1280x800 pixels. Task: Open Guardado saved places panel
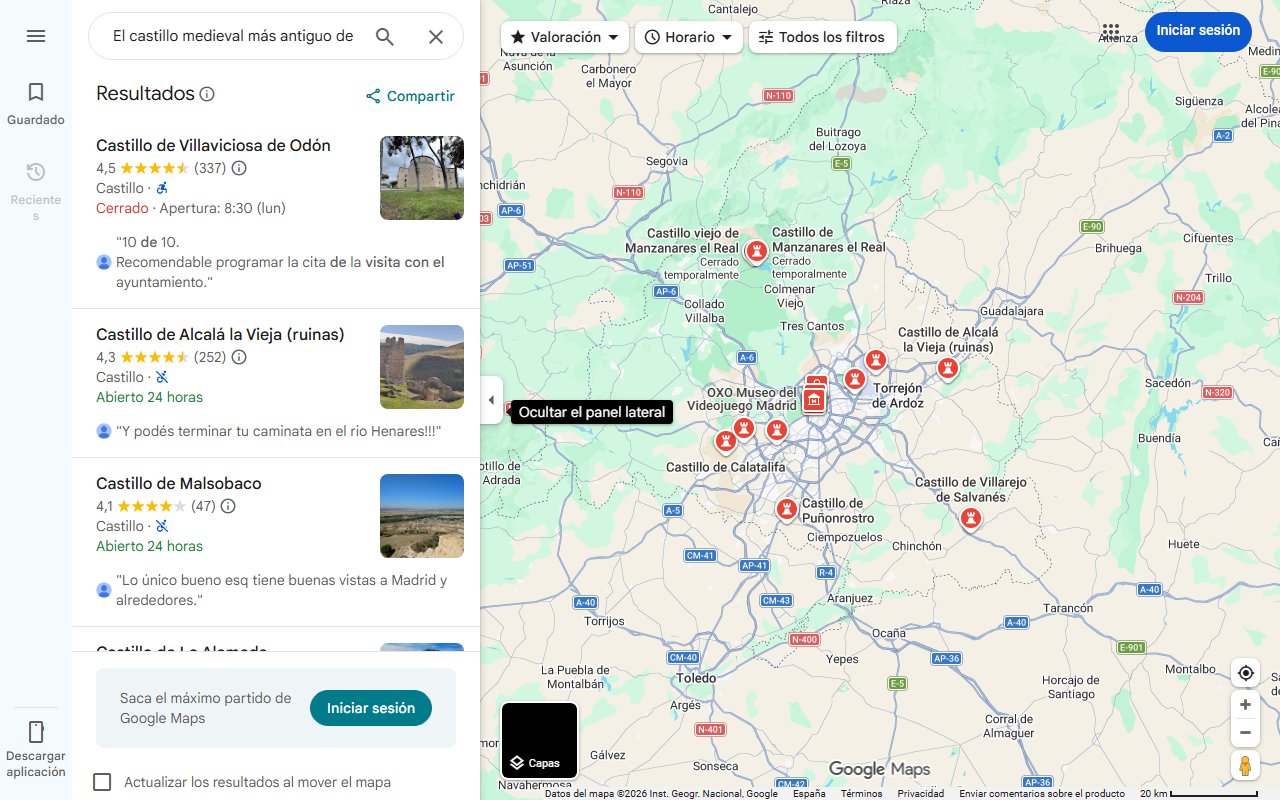[x=36, y=103]
